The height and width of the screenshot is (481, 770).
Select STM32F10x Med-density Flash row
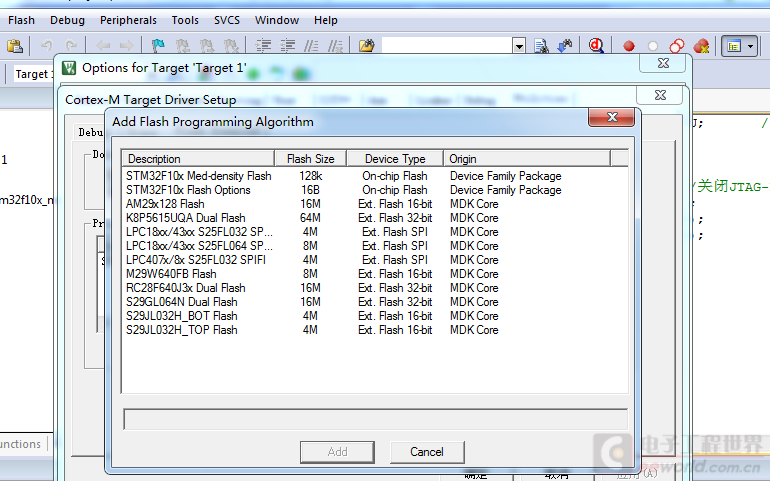(x=374, y=176)
